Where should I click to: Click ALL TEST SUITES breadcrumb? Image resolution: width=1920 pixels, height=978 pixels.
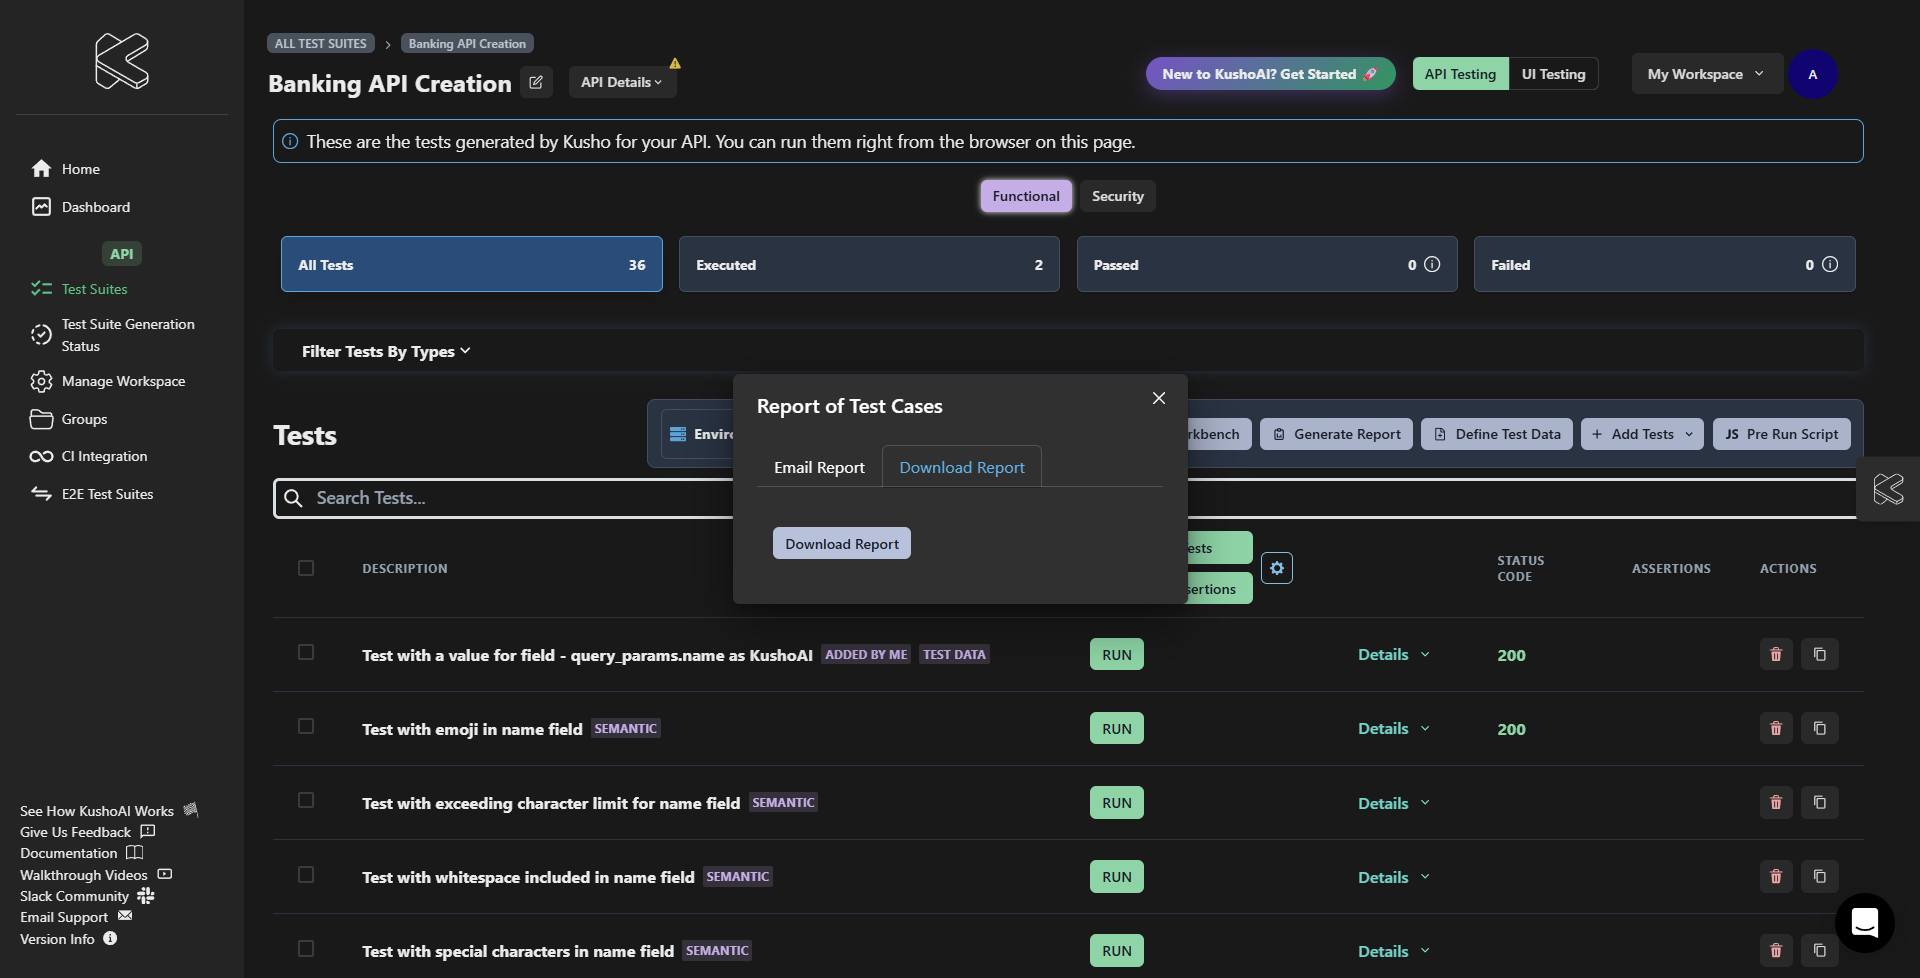pos(320,43)
